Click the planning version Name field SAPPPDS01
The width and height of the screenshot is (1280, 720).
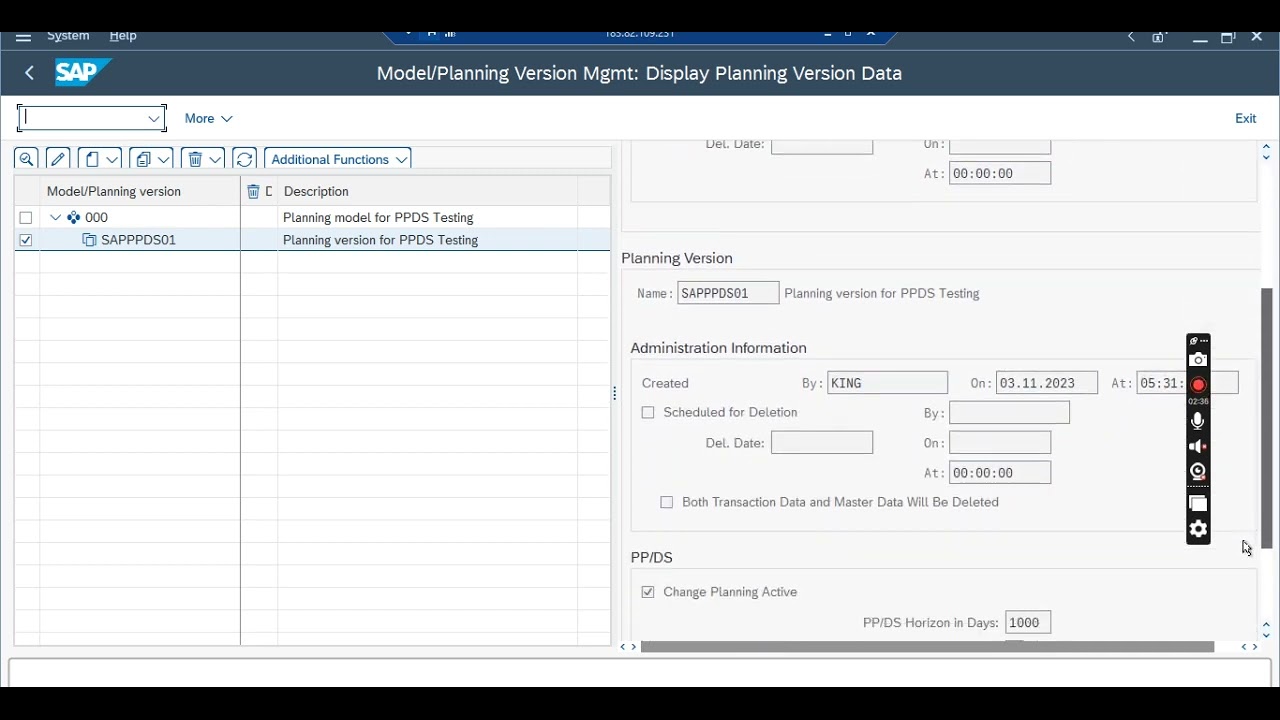(728, 293)
